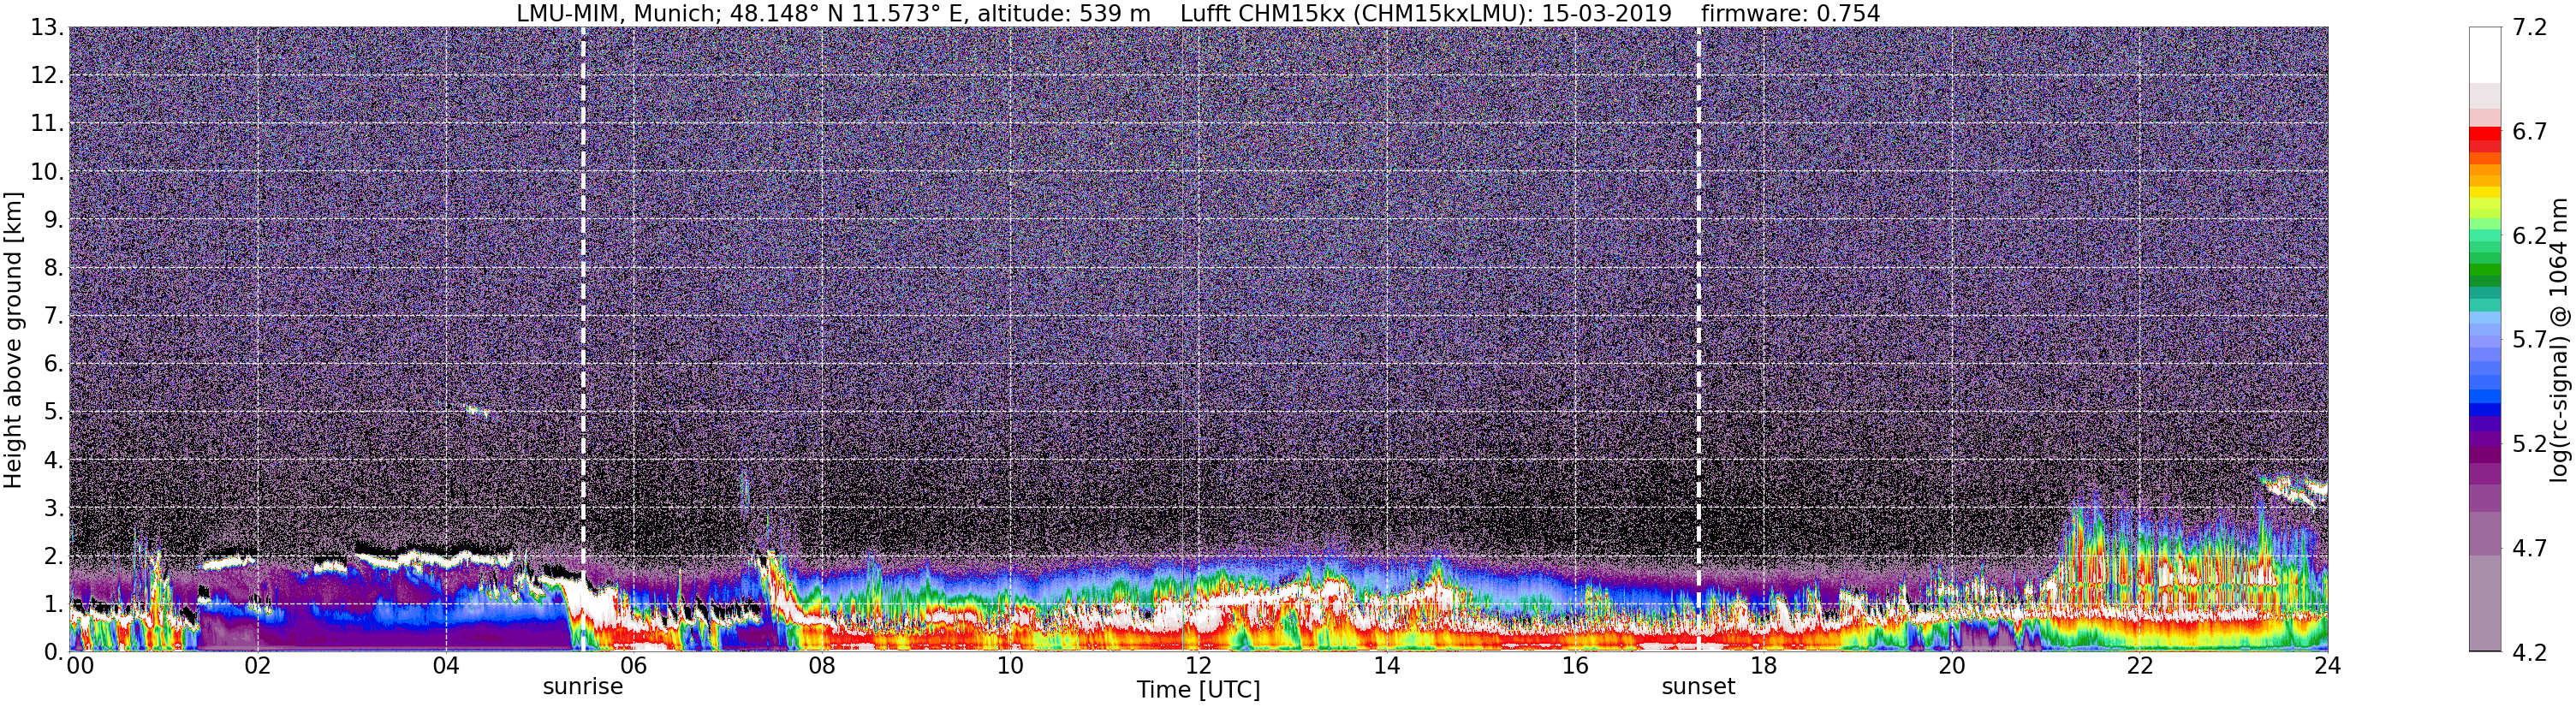This screenshot has width=2576, height=707.
Task: Click the colorbar value '5.7'
Action: (x=2529, y=339)
